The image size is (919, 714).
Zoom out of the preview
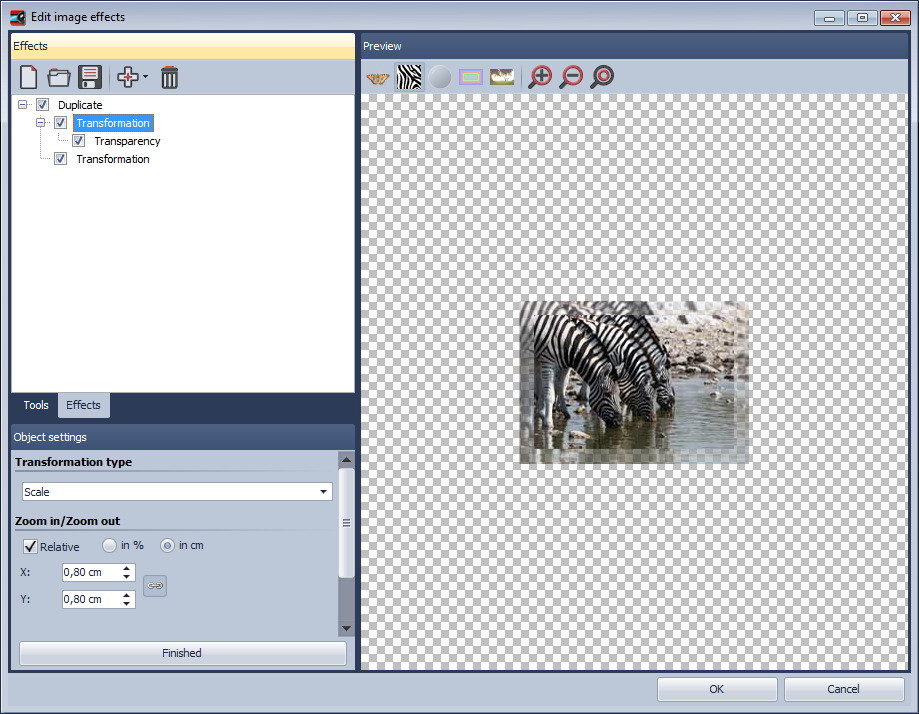[571, 77]
